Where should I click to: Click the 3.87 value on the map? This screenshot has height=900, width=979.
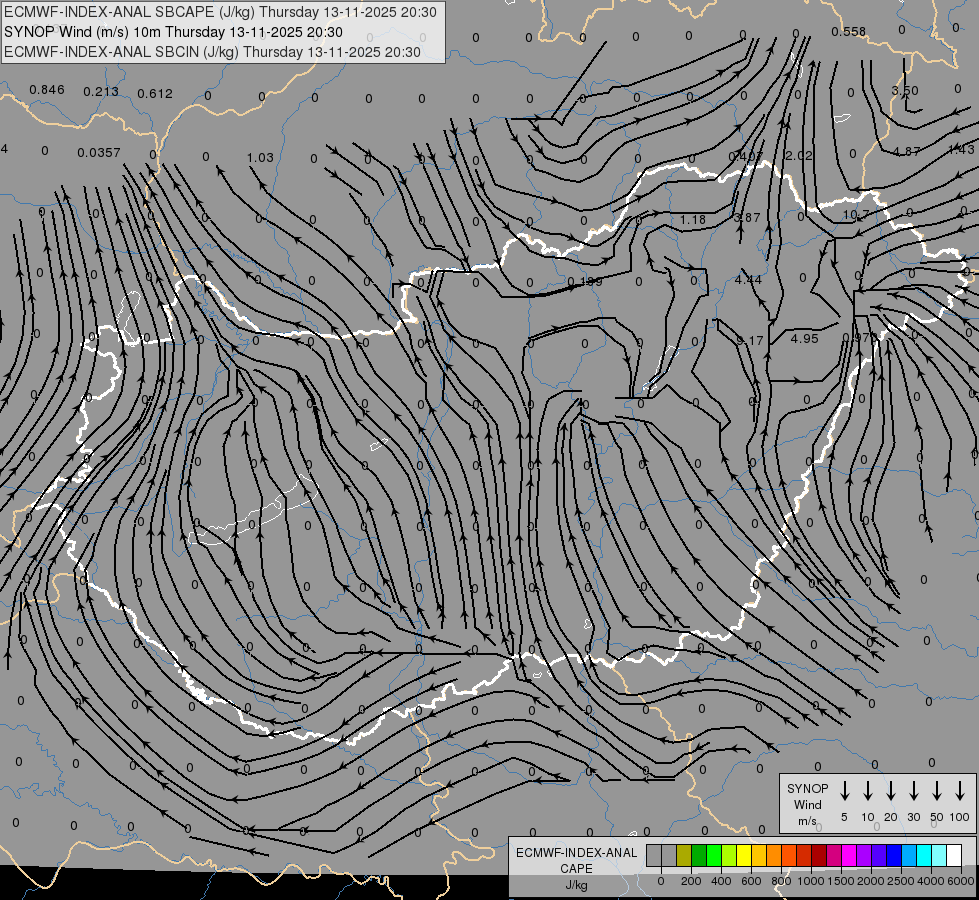(747, 217)
